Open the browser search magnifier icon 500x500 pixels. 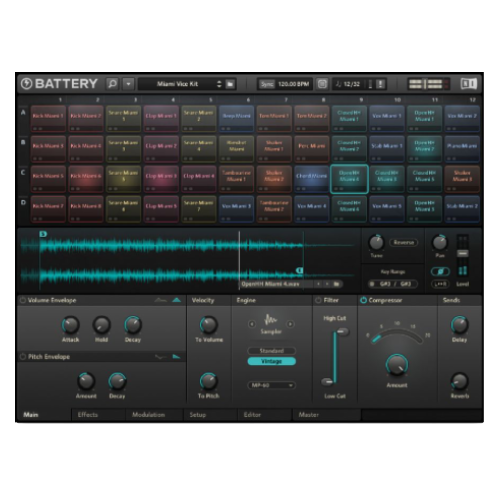[x=112, y=84]
